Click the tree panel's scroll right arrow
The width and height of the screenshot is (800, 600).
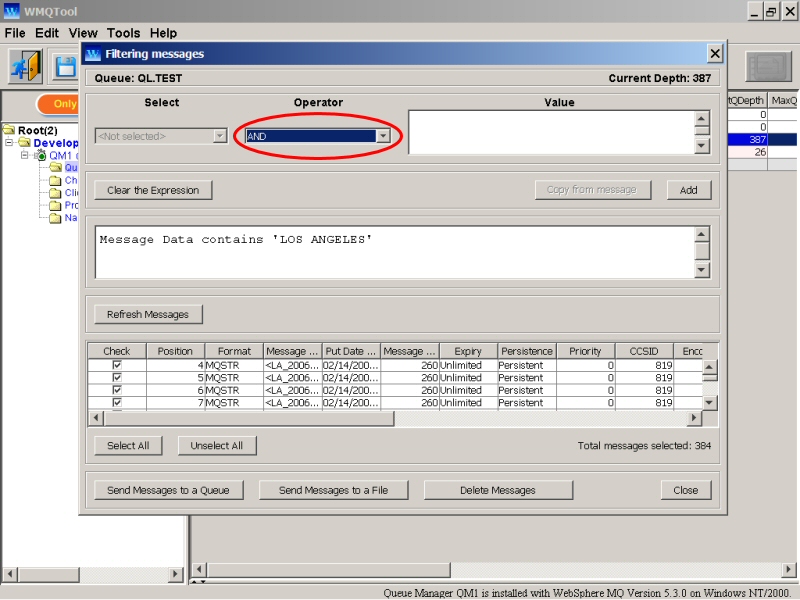click(175, 574)
